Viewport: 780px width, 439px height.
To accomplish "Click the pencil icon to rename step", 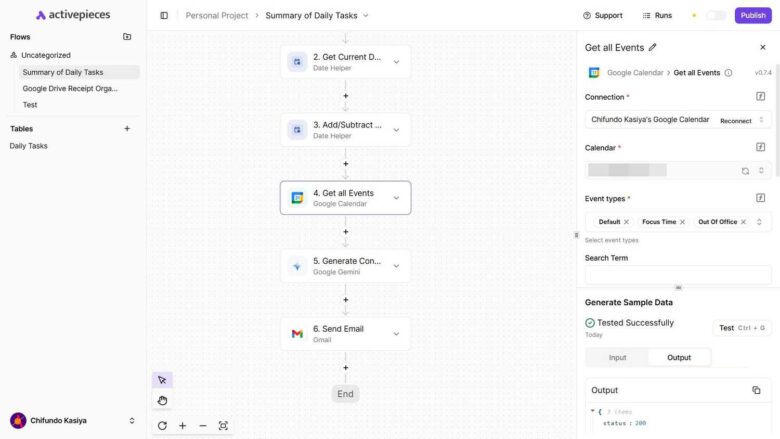I will coord(653,47).
